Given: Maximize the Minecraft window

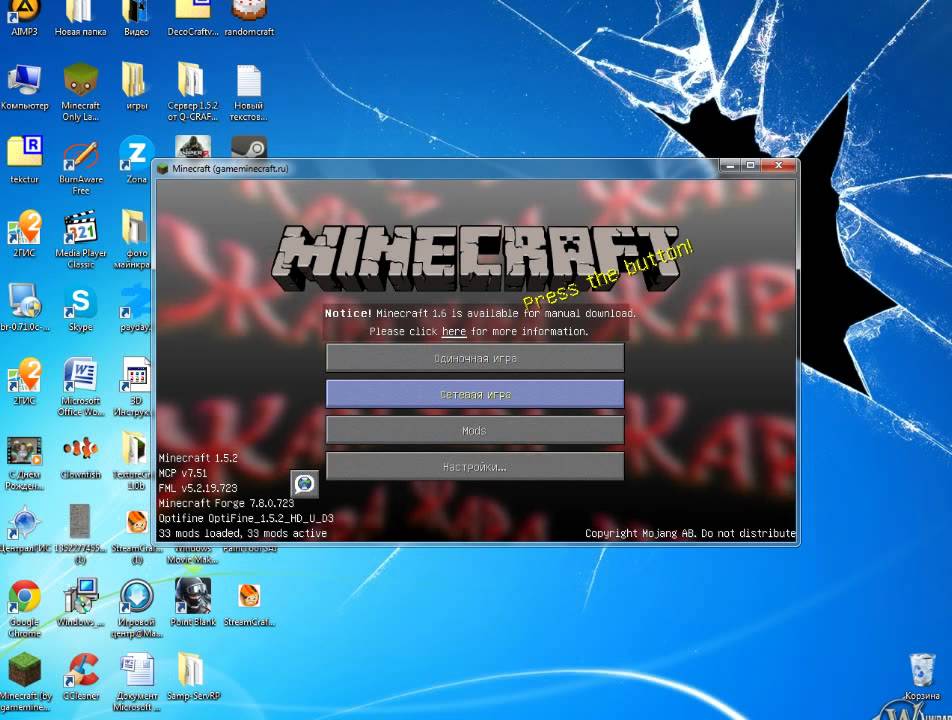Looking at the screenshot, I should 750,165.
